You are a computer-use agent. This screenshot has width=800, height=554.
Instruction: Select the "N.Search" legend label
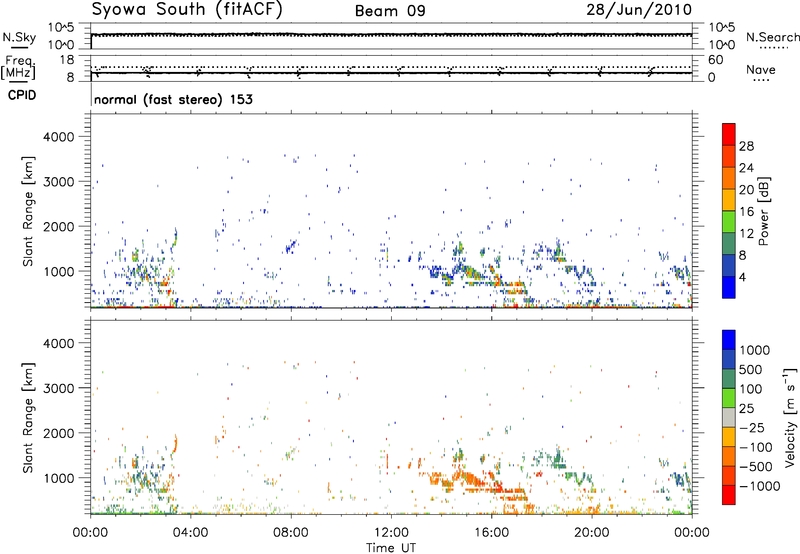click(x=773, y=37)
